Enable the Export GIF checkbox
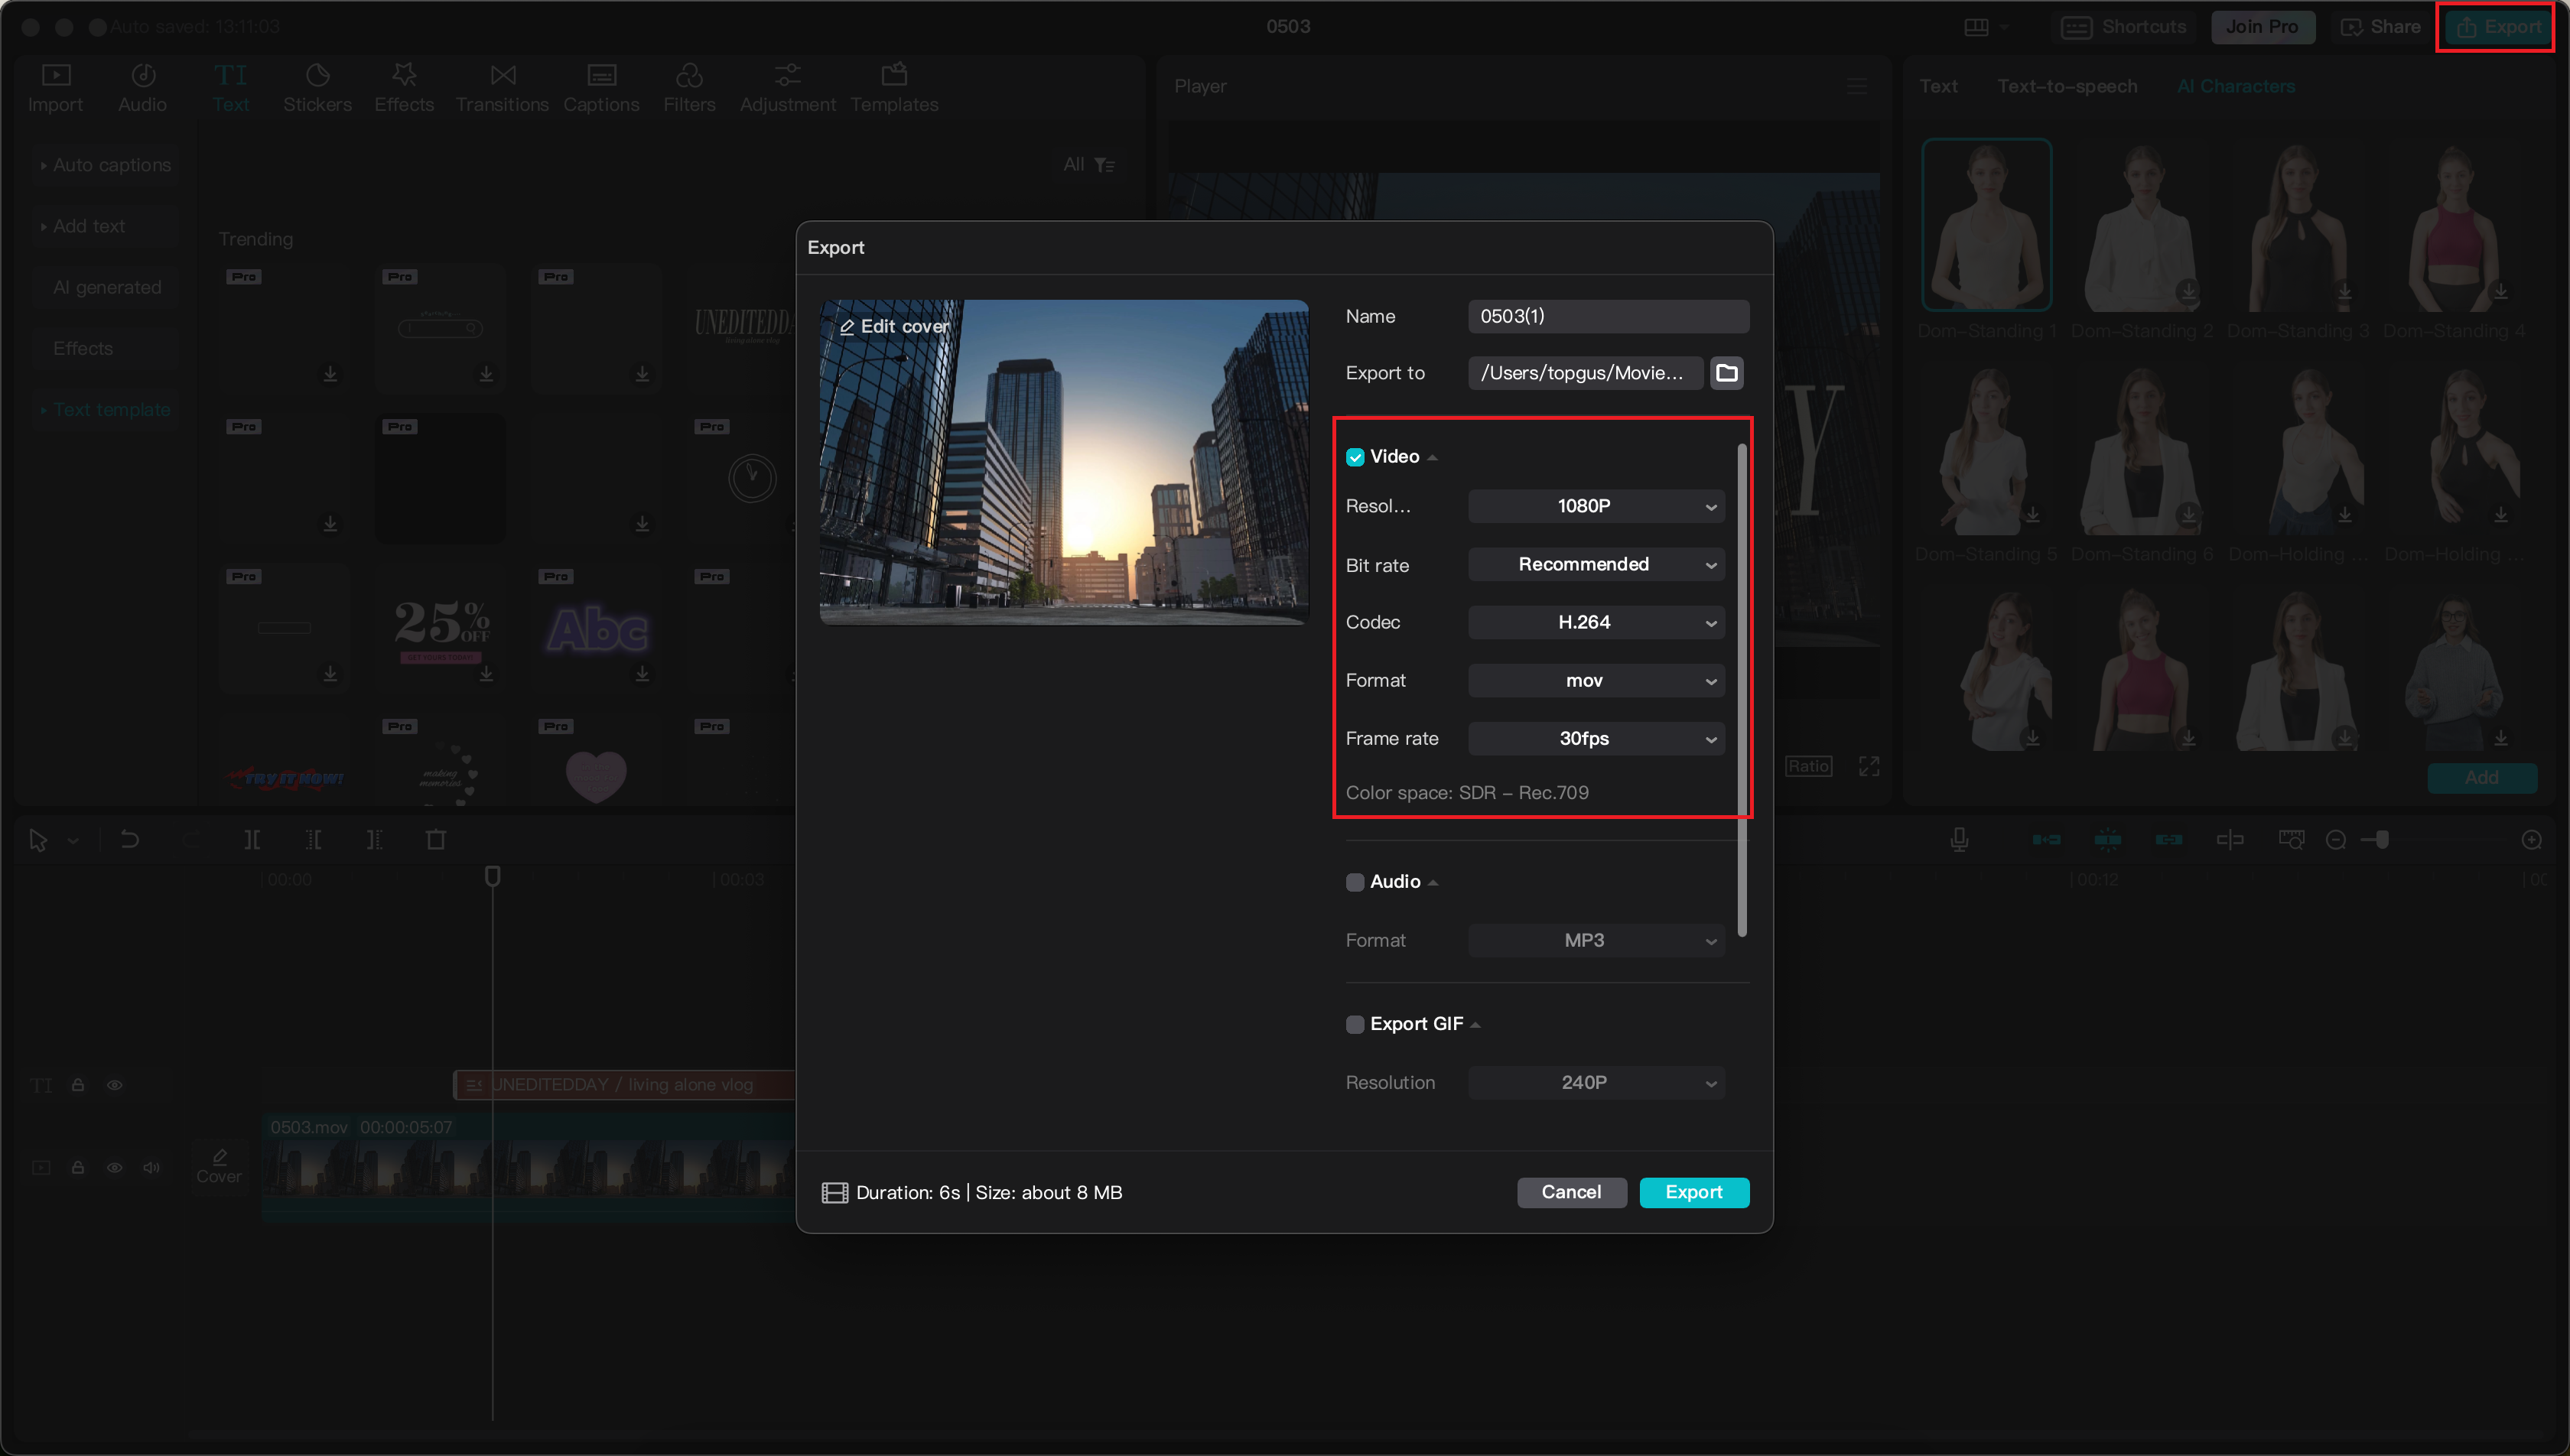This screenshot has height=1456, width=2570. point(1355,1024)
